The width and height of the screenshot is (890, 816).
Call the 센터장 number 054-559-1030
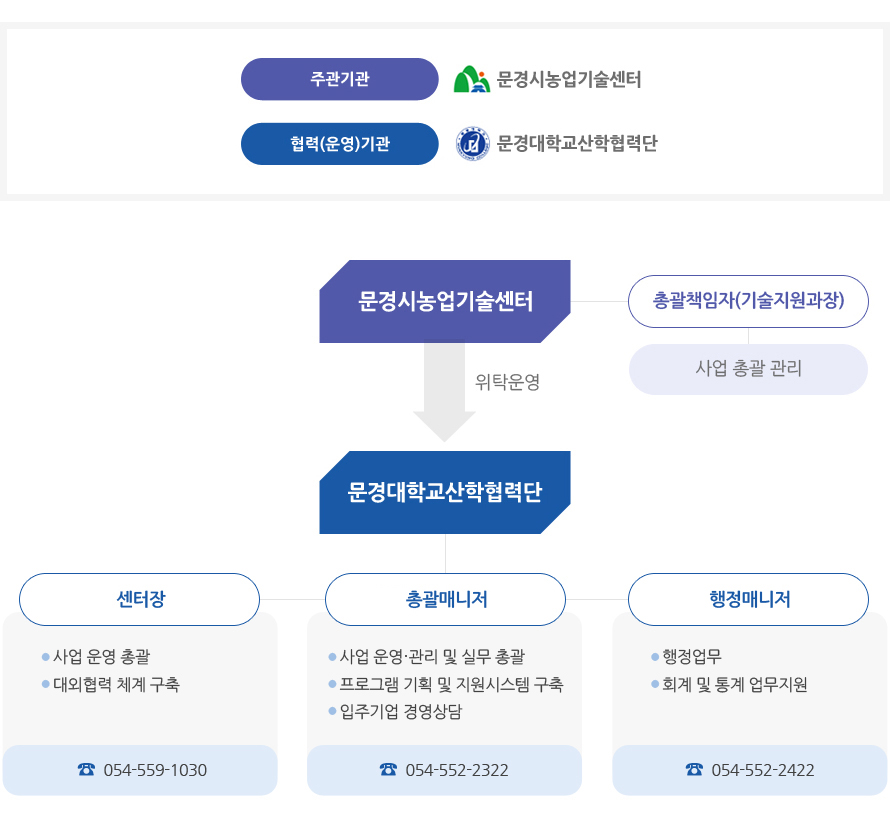pos(155,770)
